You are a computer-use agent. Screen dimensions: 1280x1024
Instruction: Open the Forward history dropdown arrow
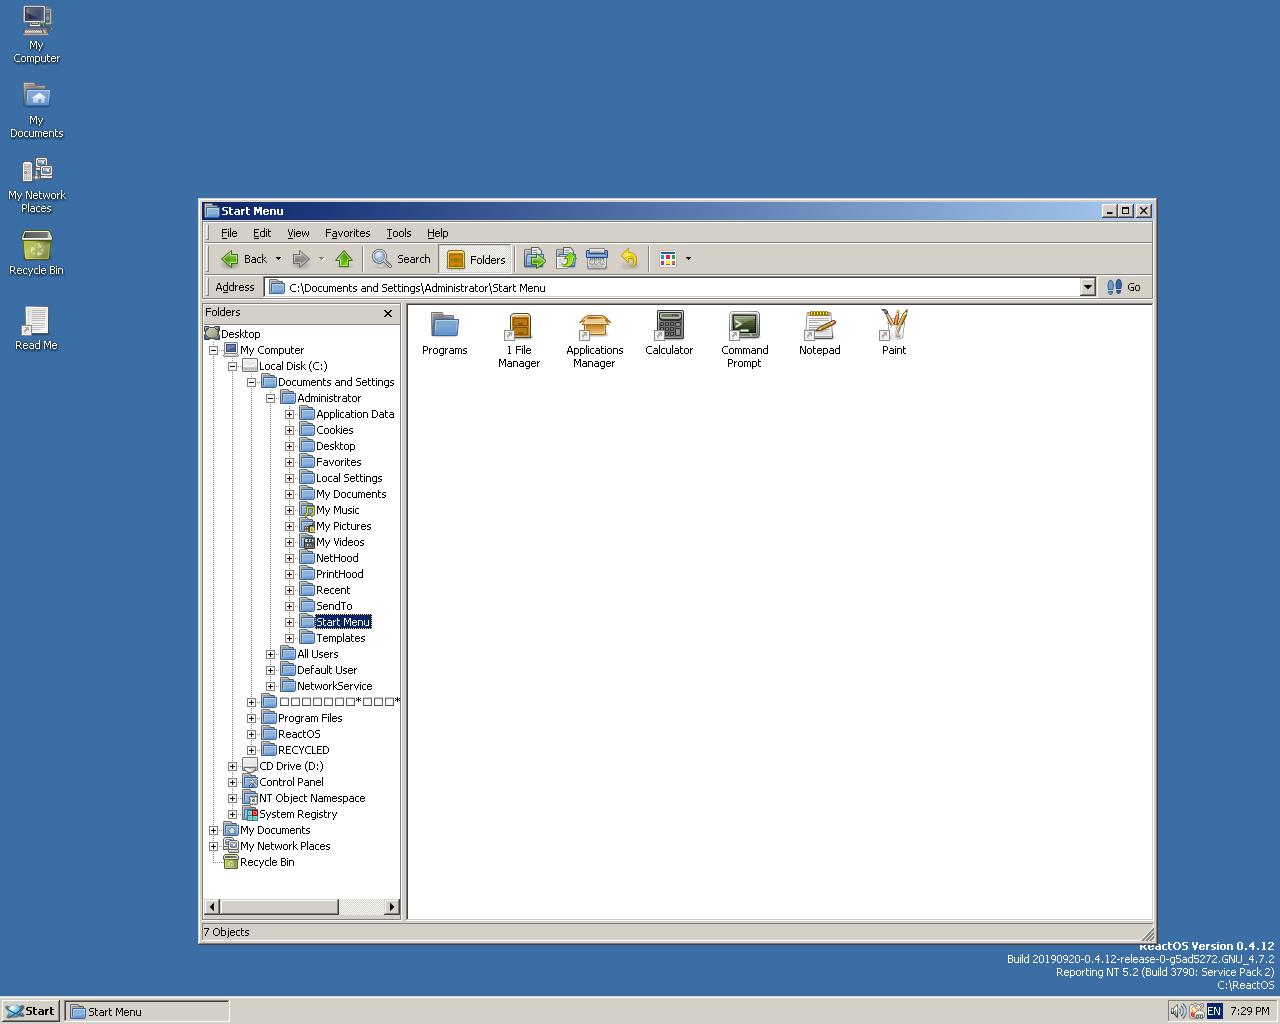click(x=321, y=259)
